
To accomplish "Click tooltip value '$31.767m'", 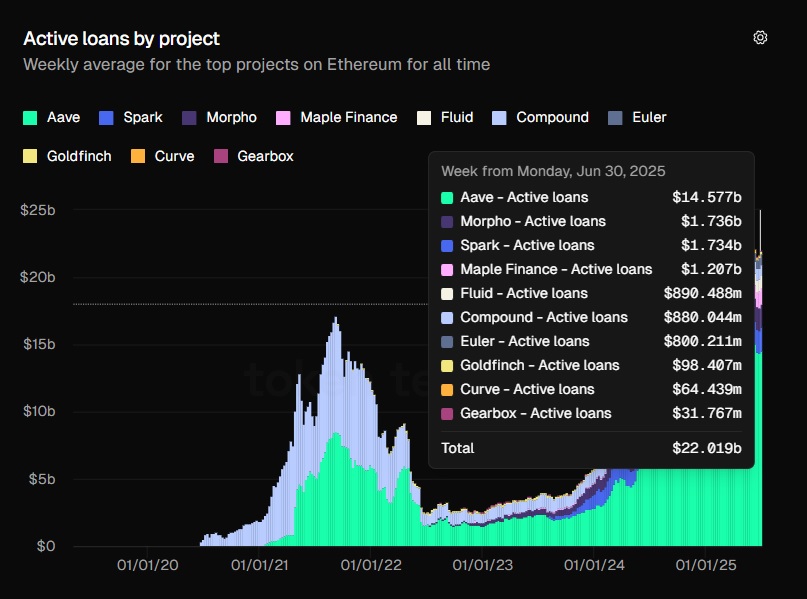I will coord(707,413).
